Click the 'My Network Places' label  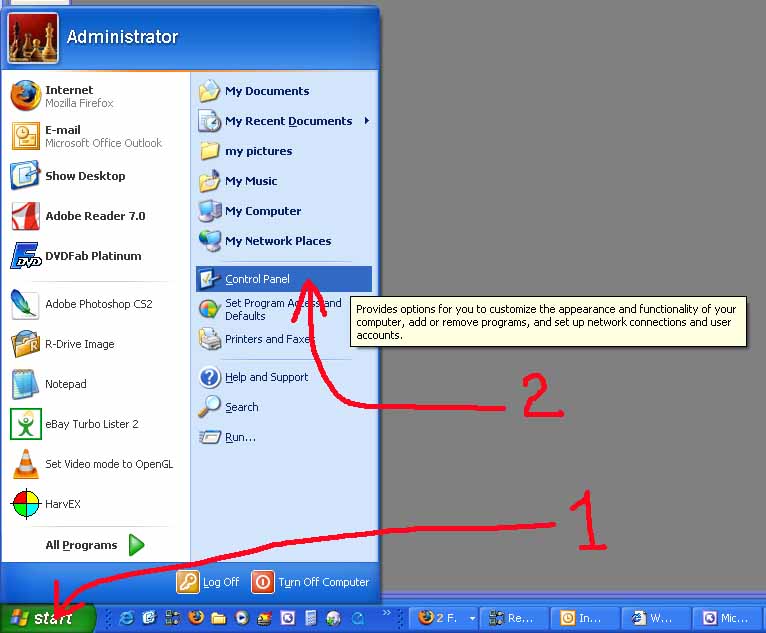(x=278, y=241)
